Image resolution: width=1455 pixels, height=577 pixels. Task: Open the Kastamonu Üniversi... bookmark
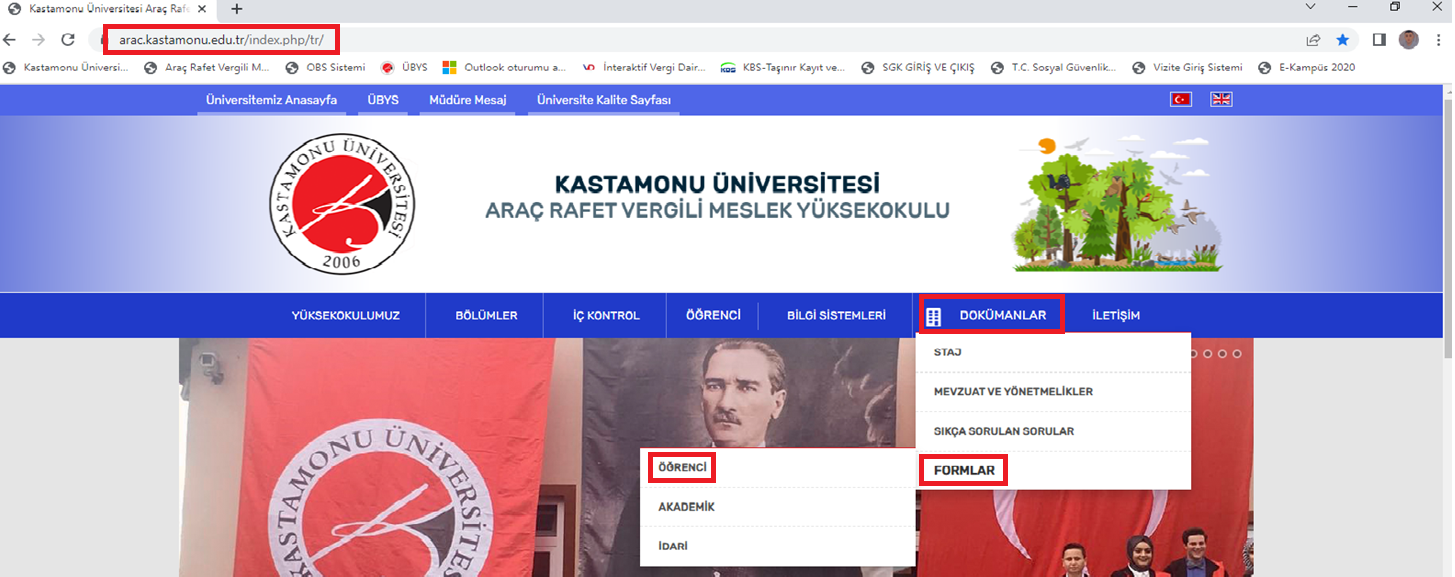point(66,68)
